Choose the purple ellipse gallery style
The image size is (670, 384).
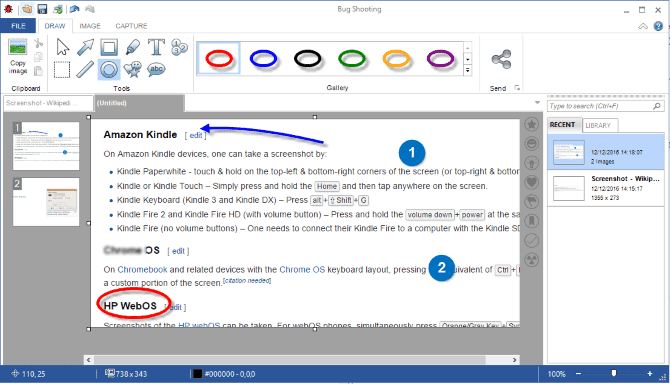coord(441,59)
